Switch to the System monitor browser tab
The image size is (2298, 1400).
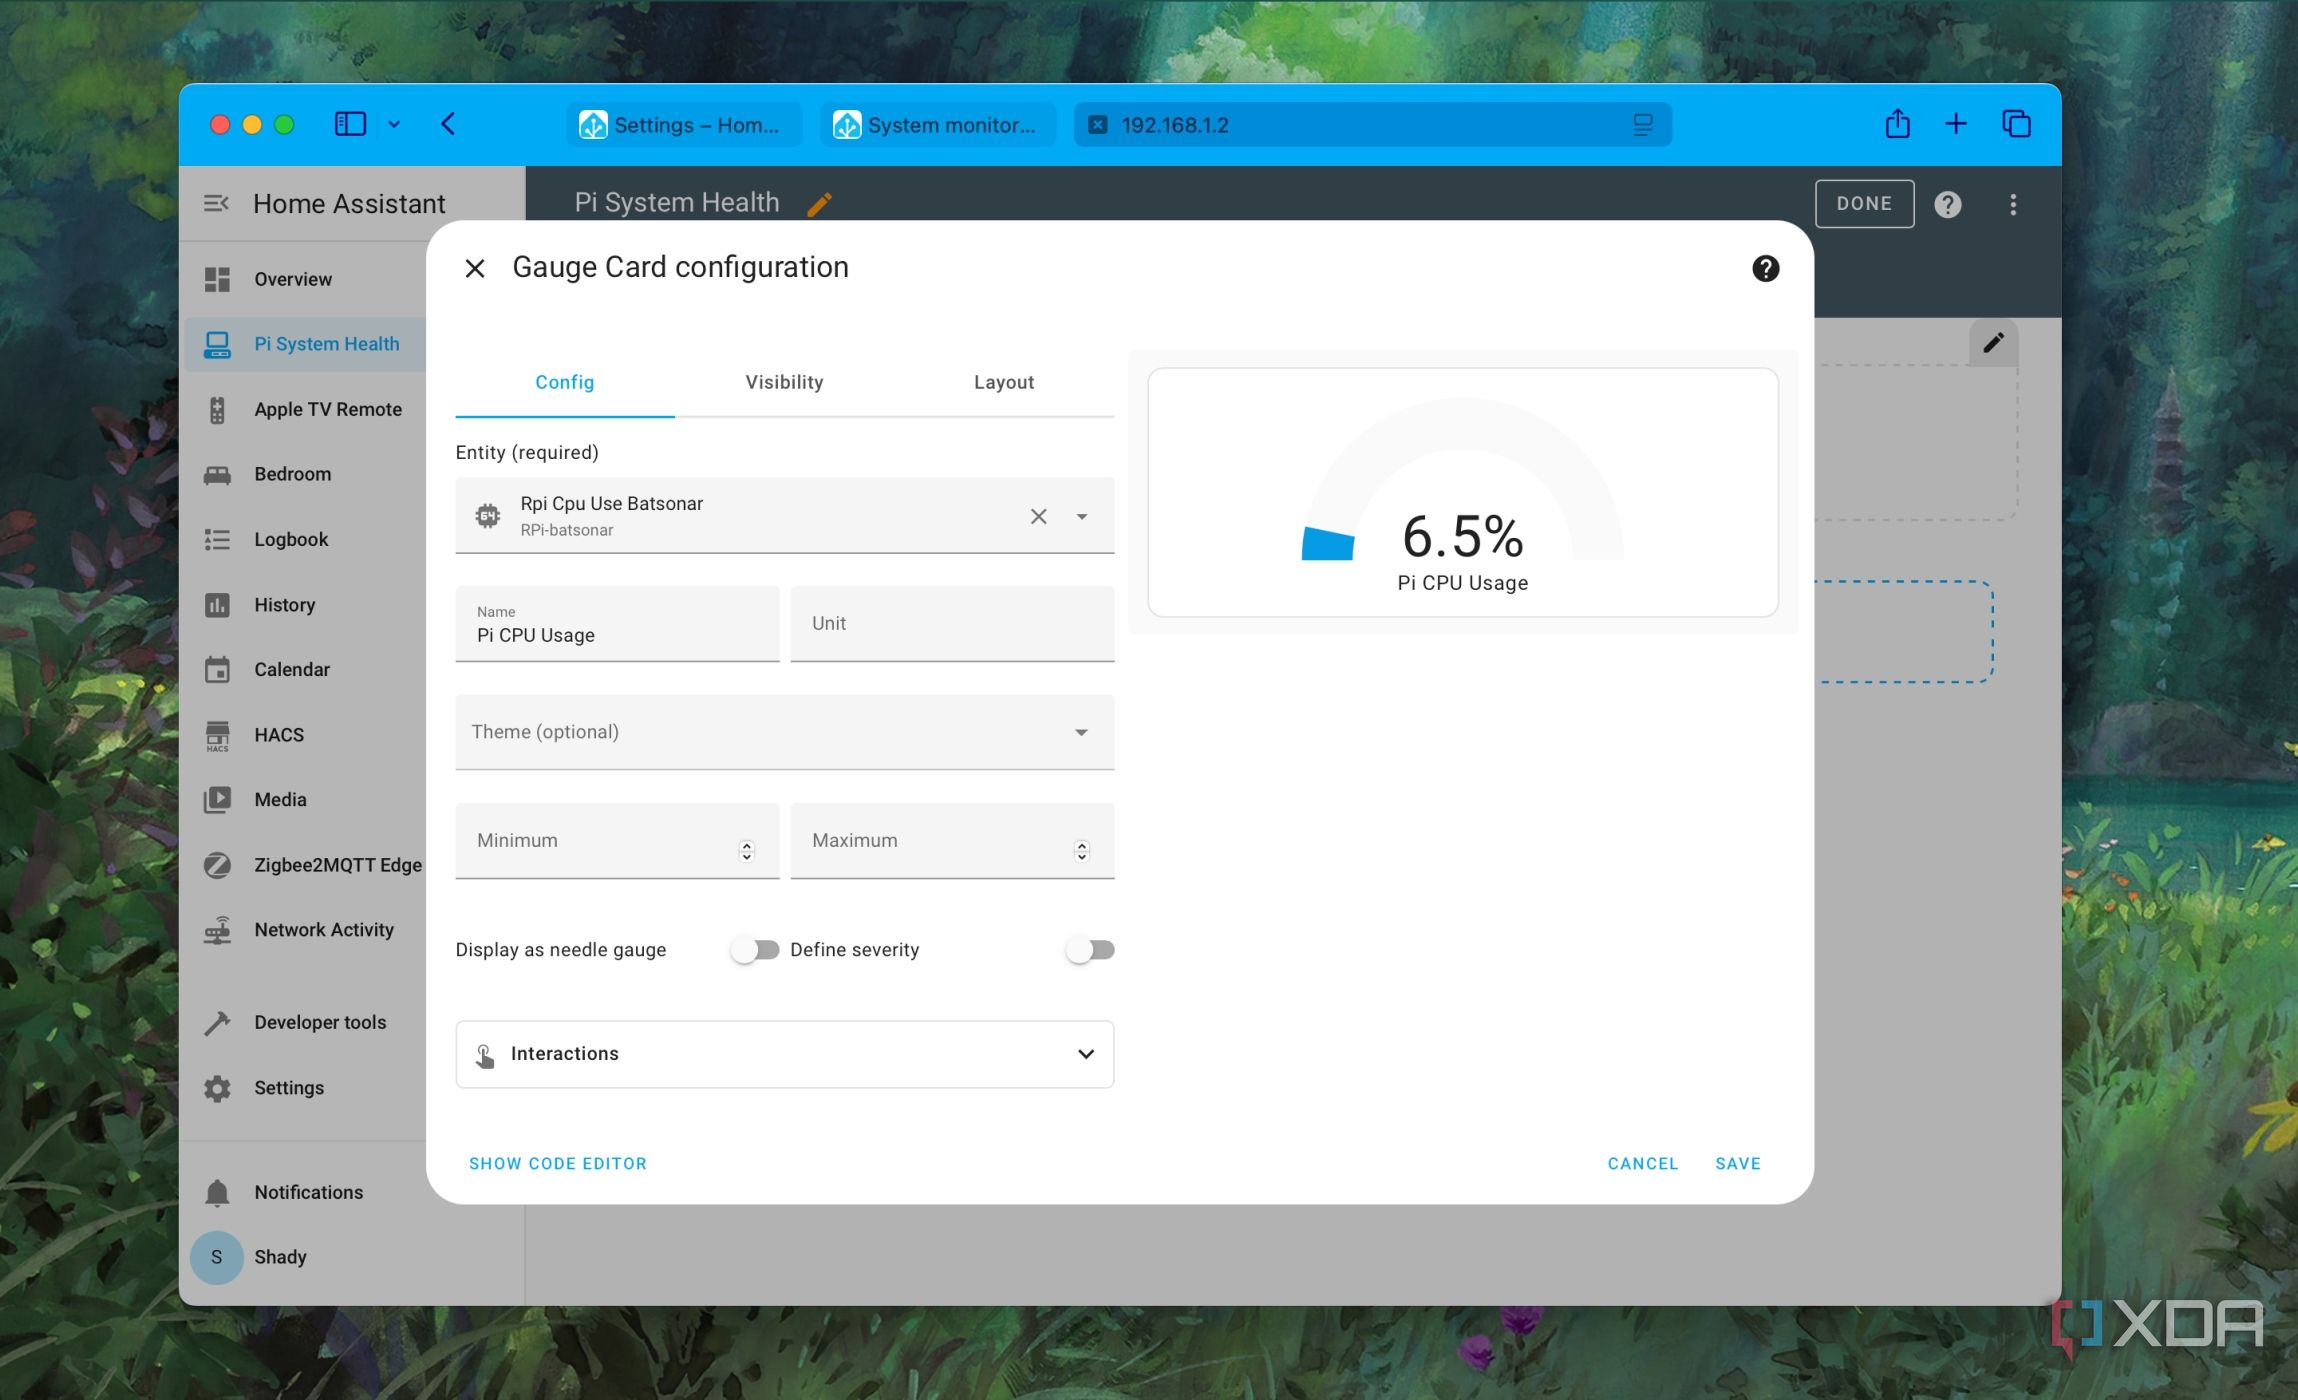click(938, 124)
